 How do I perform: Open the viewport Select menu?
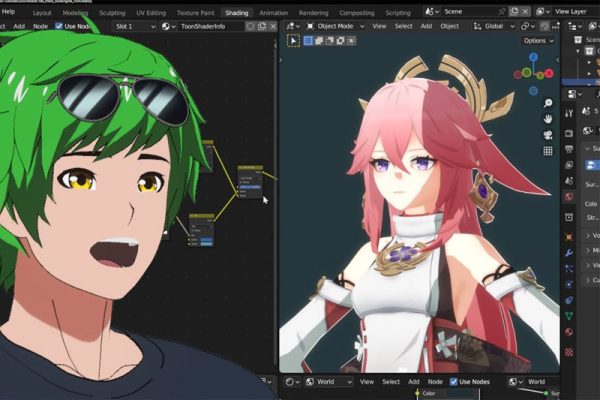point(403,26)
